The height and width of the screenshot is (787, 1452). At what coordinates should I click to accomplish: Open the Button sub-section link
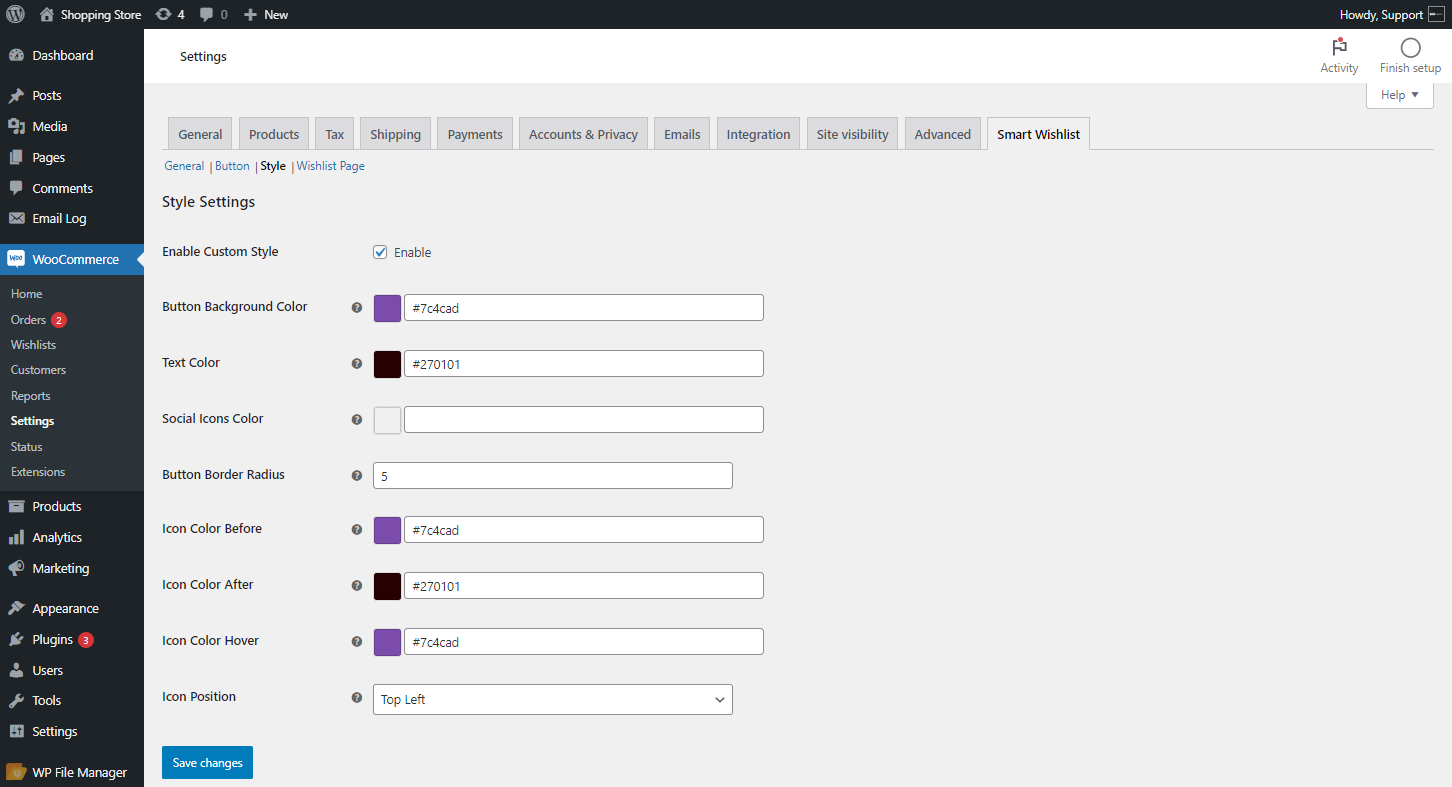click(232, 166)
